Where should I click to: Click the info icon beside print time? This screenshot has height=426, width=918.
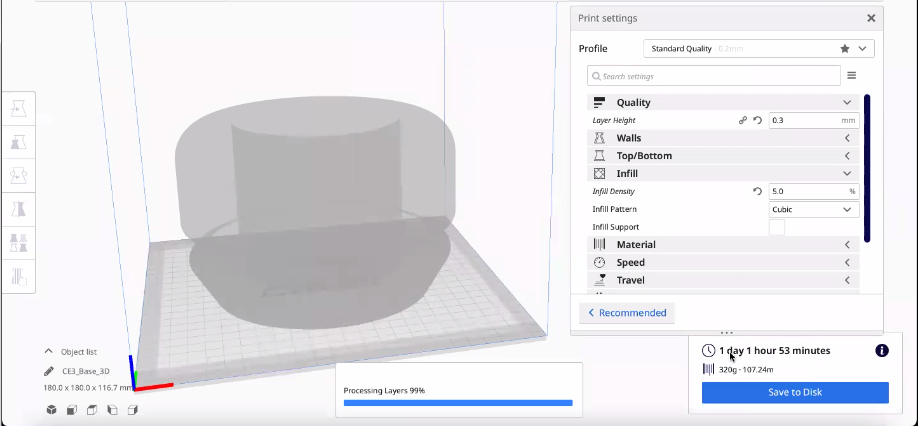coord(882,351)
